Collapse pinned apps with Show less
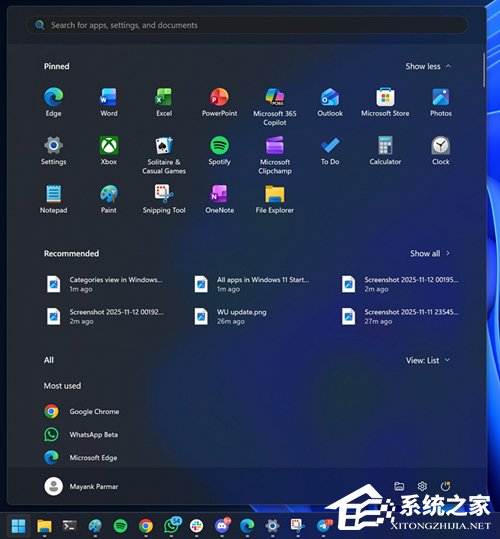Viewport: 500px width, 539px height. [428, 66]
